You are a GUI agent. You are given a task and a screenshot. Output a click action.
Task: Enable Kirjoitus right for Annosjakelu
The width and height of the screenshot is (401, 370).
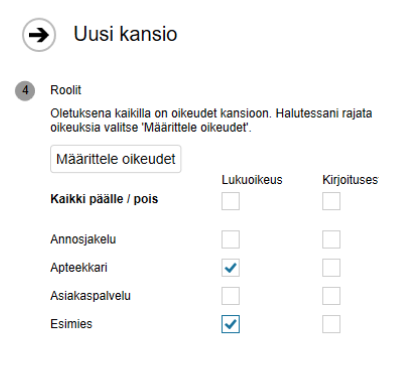[331, 239]
